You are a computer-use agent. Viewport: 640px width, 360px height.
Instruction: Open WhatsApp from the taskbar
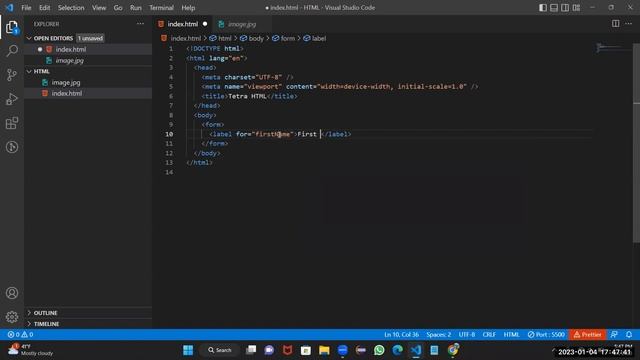click(x=379, y=350)
